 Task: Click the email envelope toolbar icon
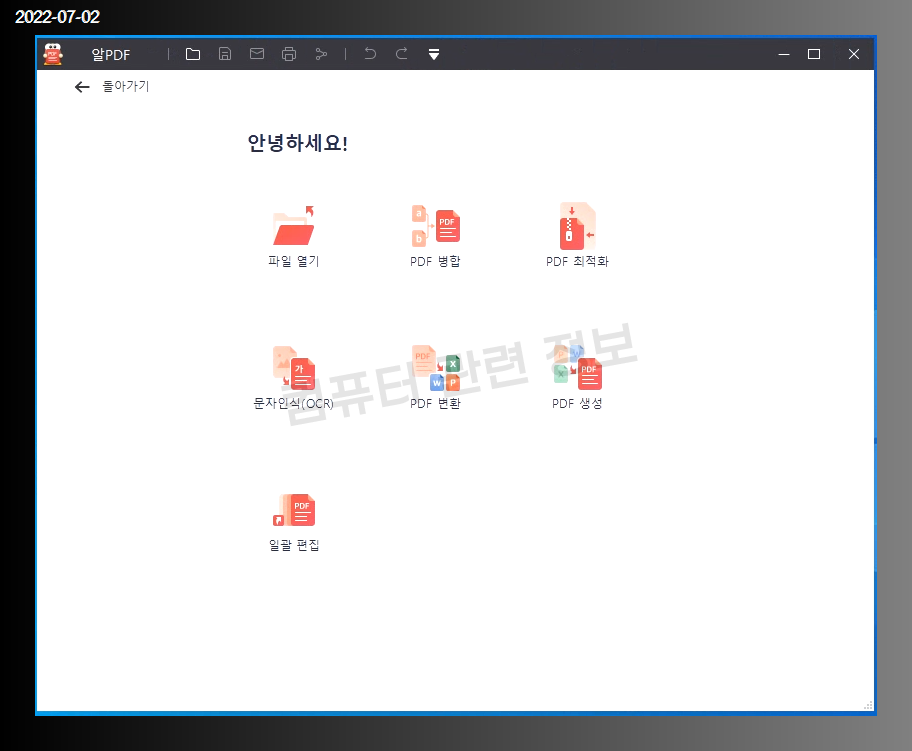[x=256, y=54]
